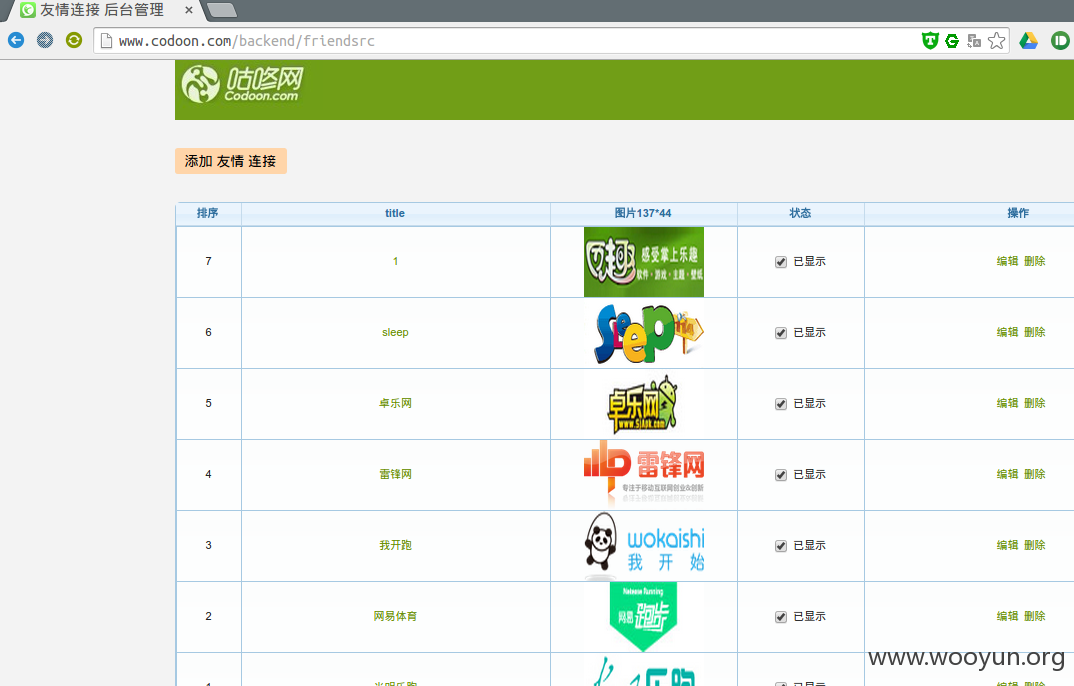
Task: Open the sleep title link
Action: [x=395, y=332]
